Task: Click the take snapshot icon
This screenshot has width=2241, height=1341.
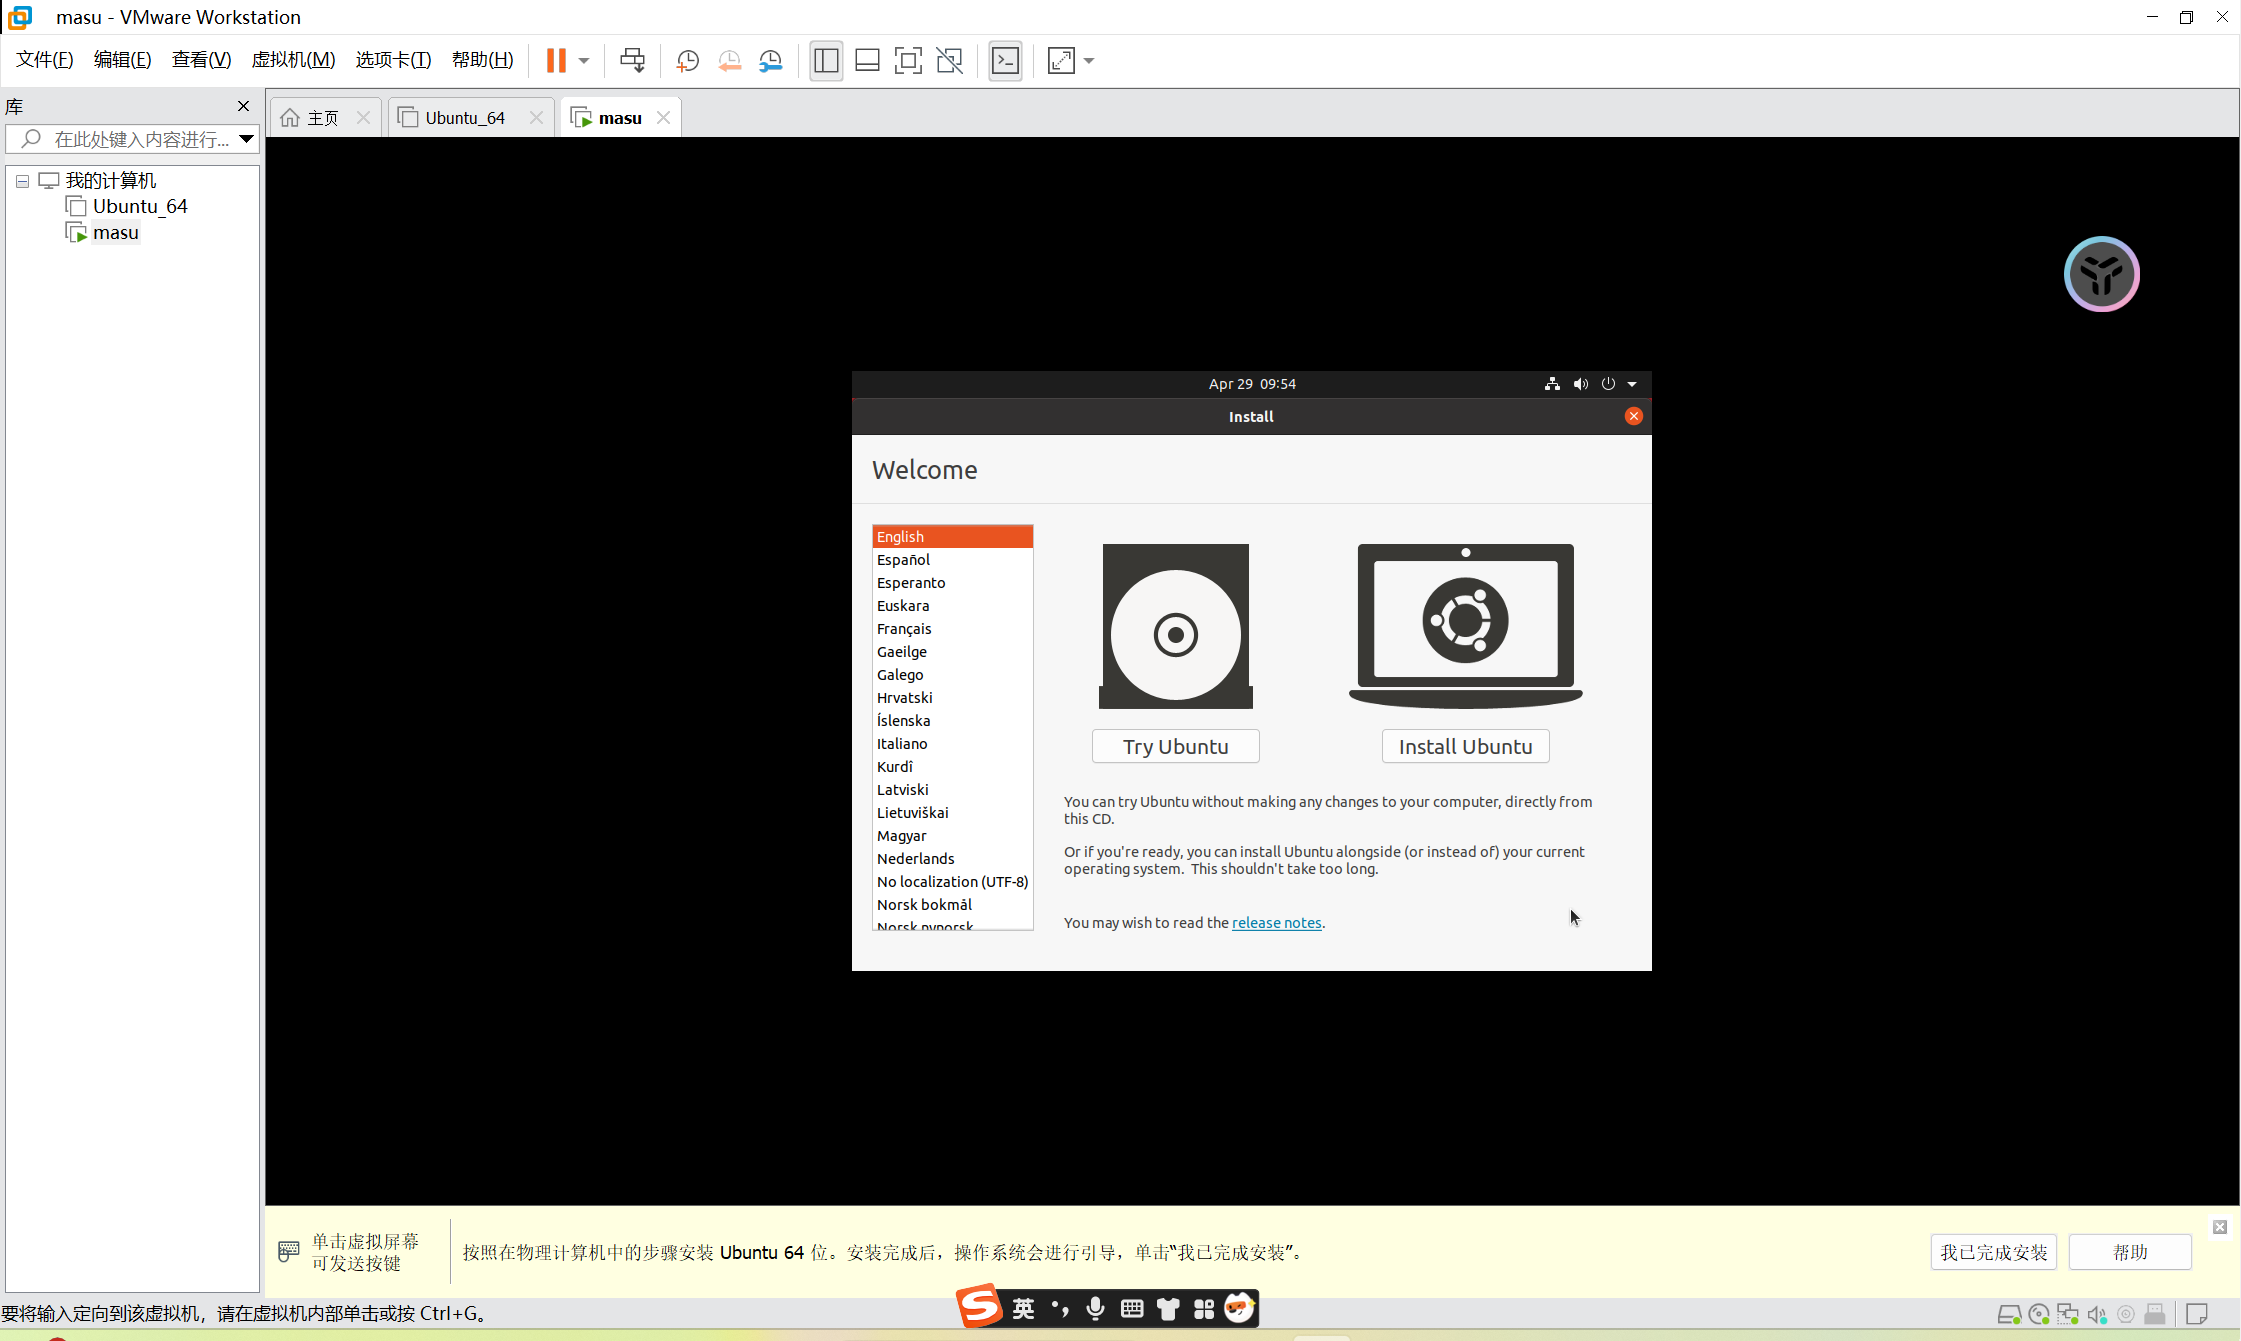Action: click(687, 60)
